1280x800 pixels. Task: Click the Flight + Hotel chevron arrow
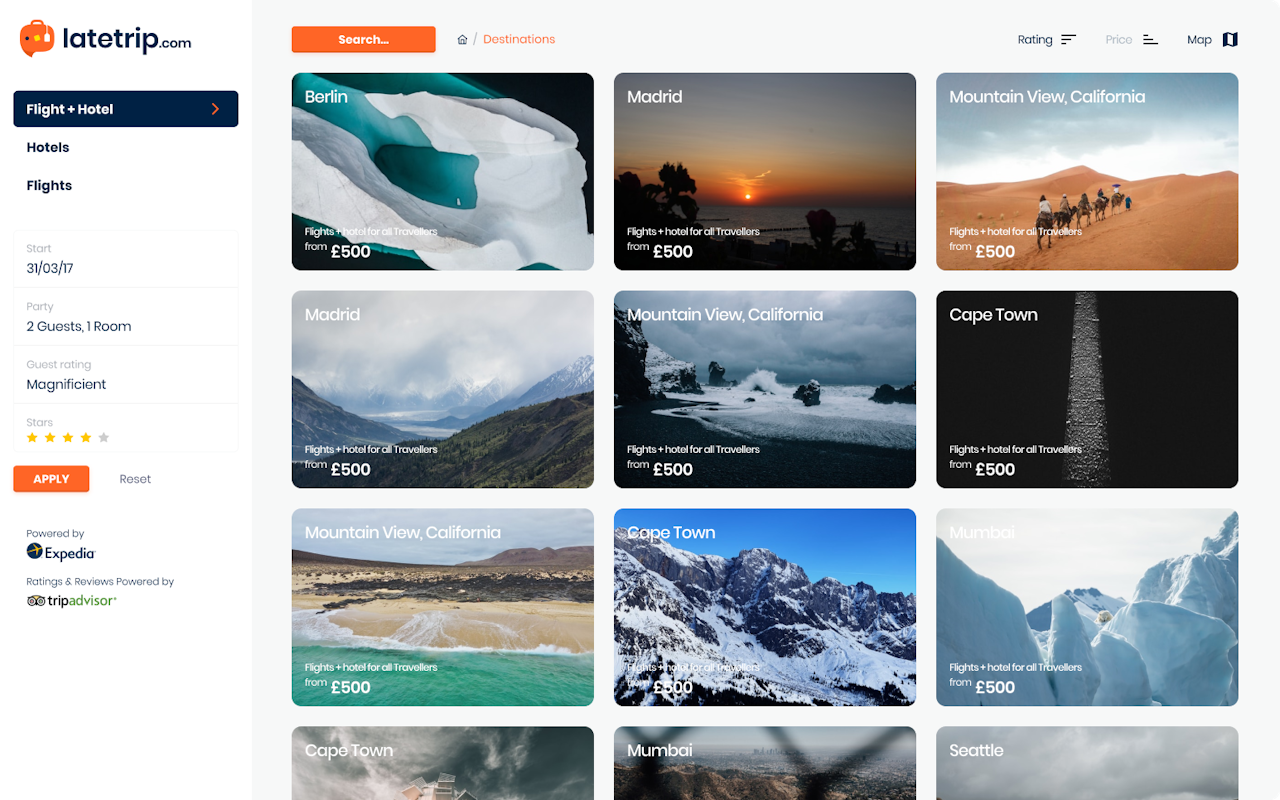215,109
